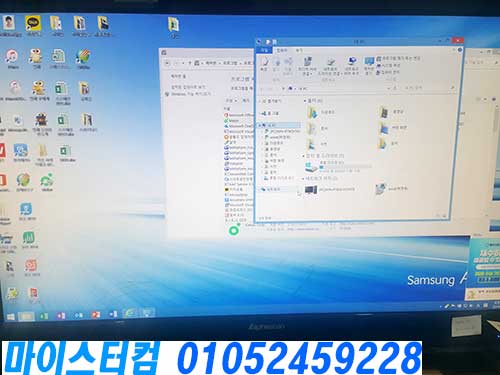Open the blue File tab in Explorer
Viewport: 500px width, 375px height.
(x=264, y=50)
